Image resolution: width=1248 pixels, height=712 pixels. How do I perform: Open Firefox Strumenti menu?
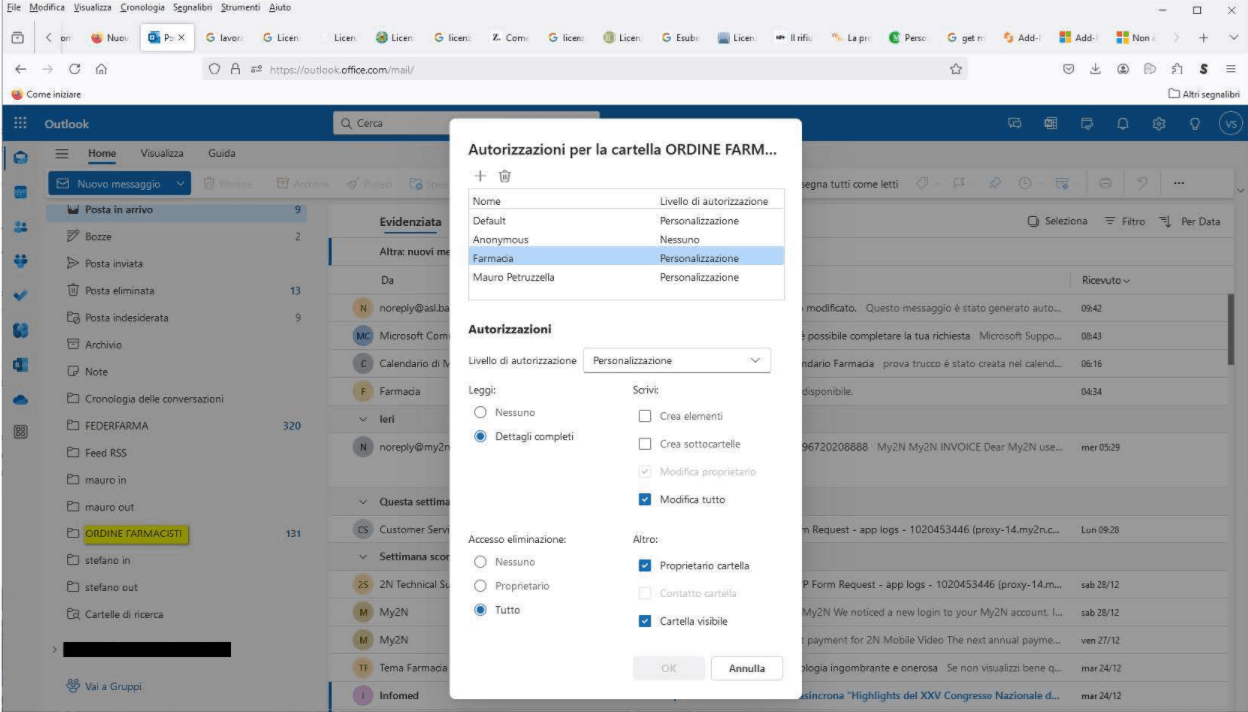click(x=240, y=7)
